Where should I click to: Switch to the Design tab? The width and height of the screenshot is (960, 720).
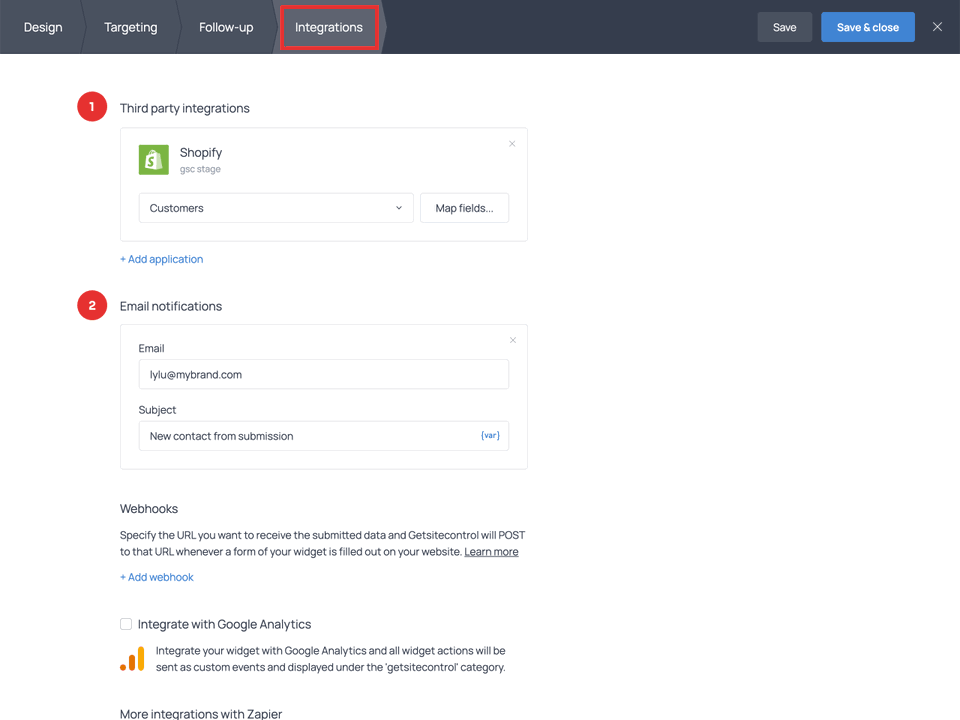pos(42,27)
